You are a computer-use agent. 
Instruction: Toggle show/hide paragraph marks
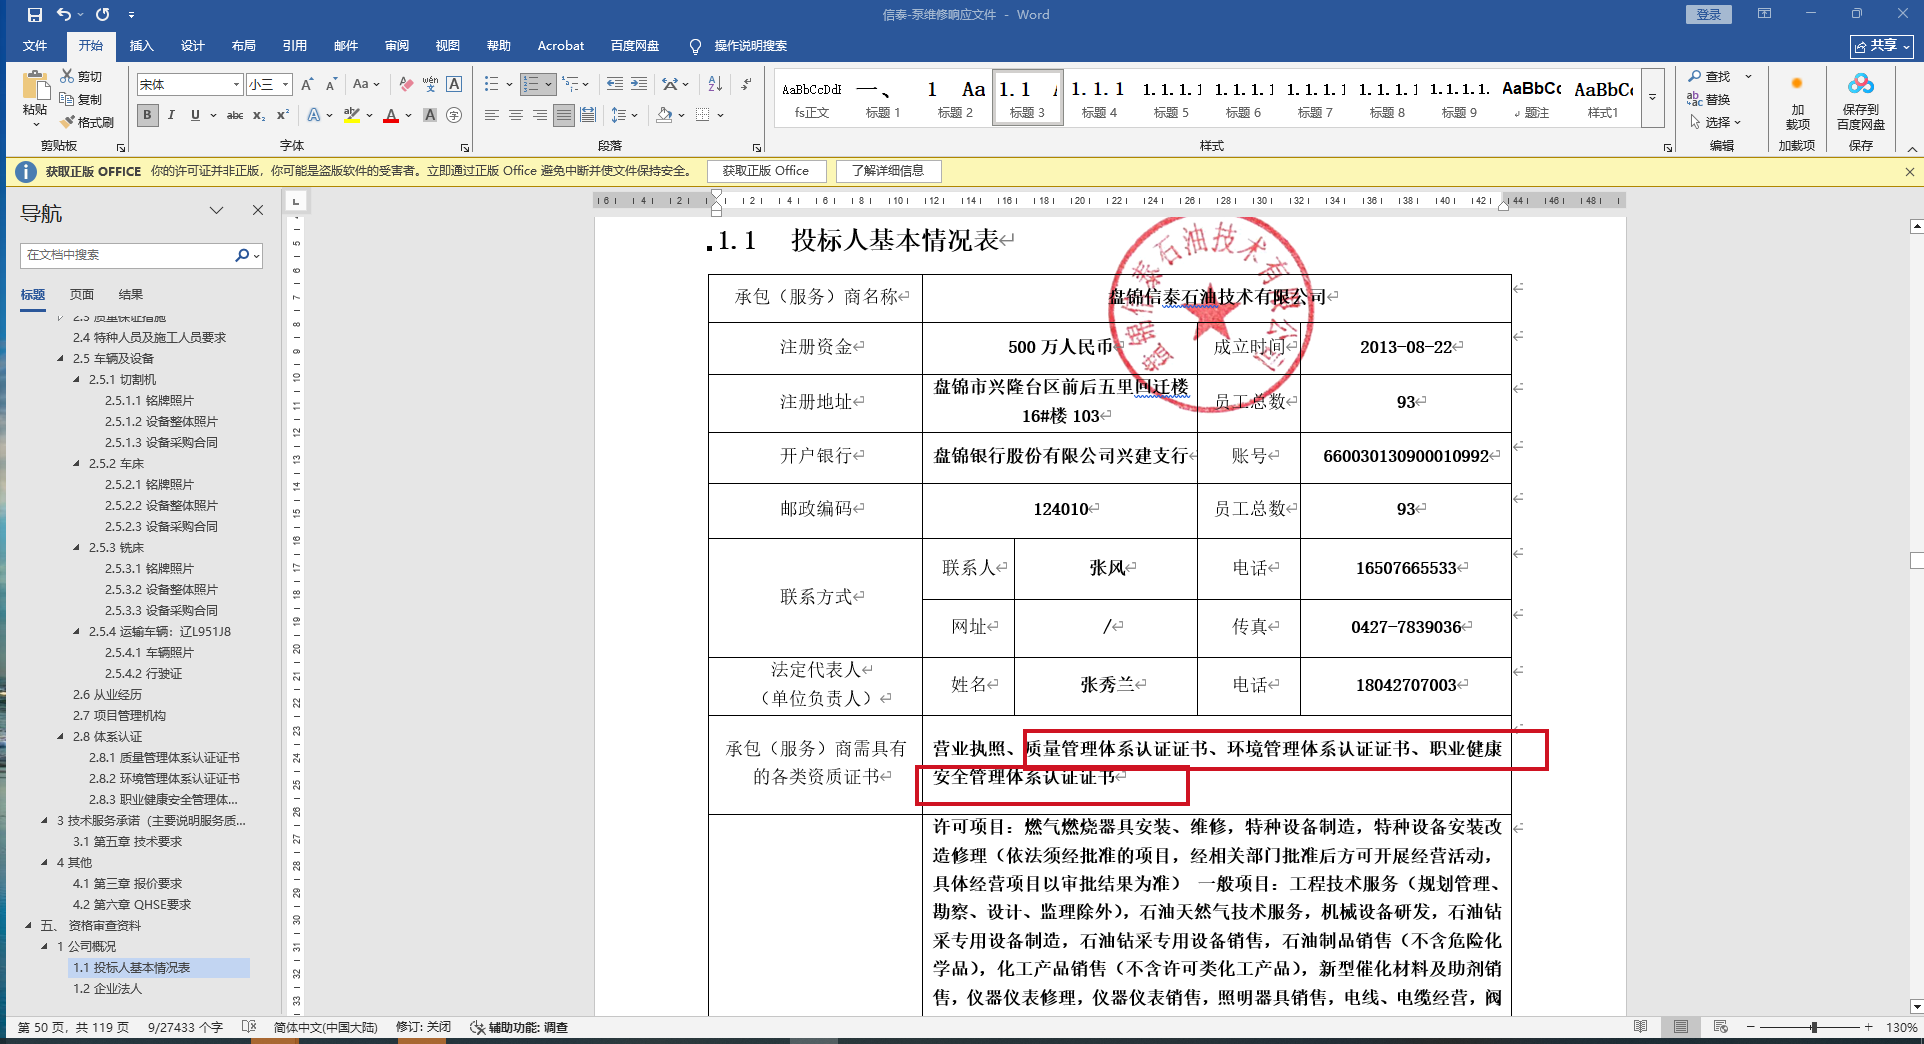(x=746, y=85)
